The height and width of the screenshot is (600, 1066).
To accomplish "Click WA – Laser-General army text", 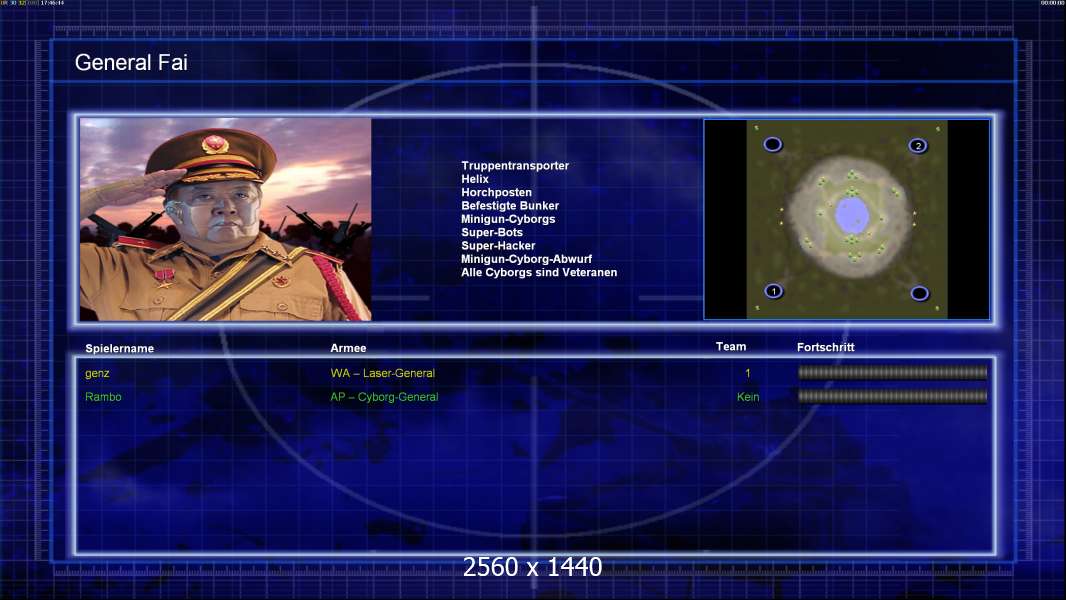I will click(383, 373).
